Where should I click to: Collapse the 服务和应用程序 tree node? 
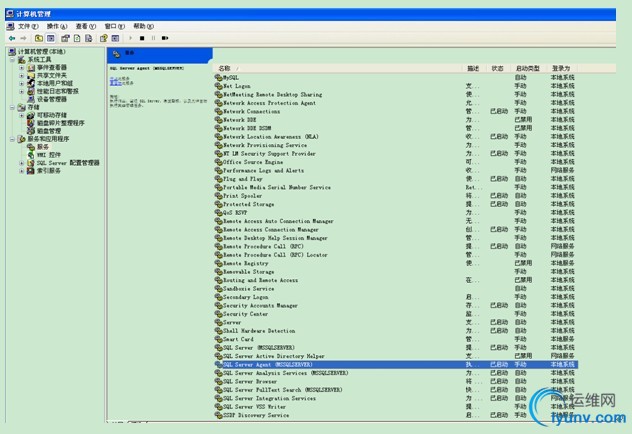[12, 139]
